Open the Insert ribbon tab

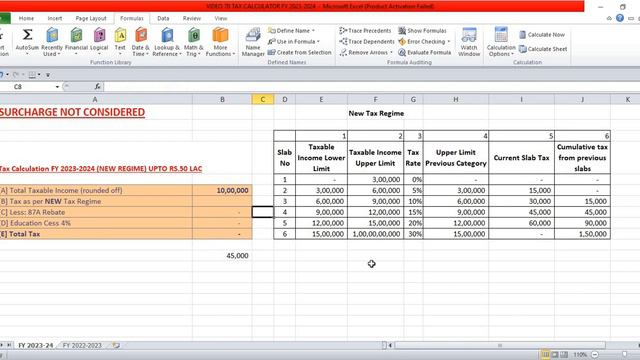click(55, 18)
